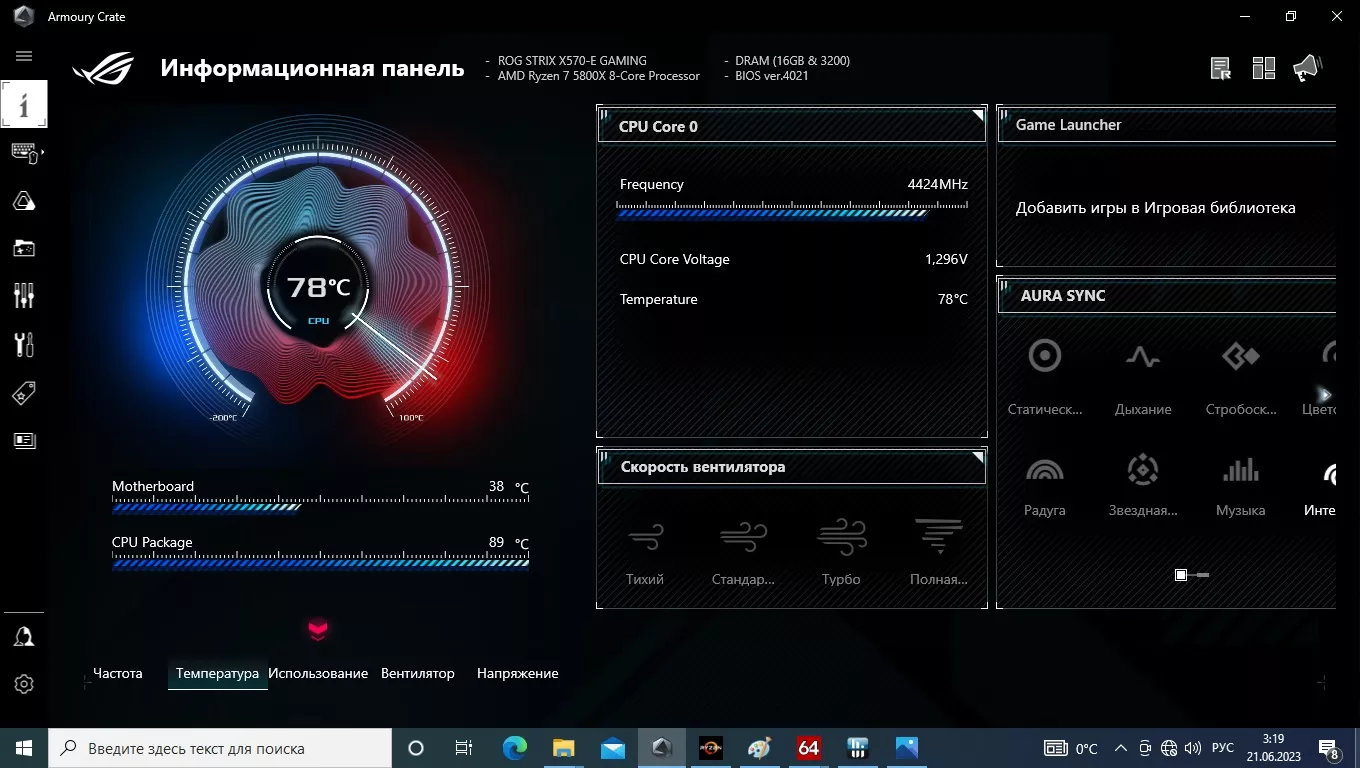Switch to the Использование tab
The height and width of the screenshot is (768, 1360).
coord(318,674)
